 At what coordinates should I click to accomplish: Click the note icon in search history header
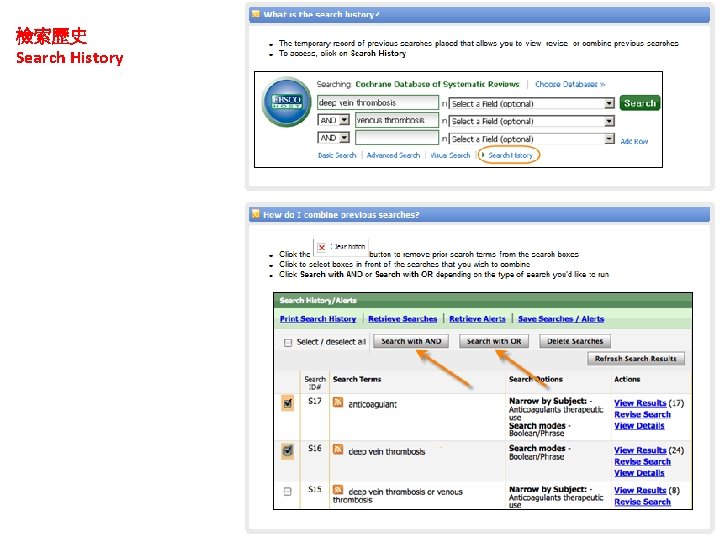[256, 14]
